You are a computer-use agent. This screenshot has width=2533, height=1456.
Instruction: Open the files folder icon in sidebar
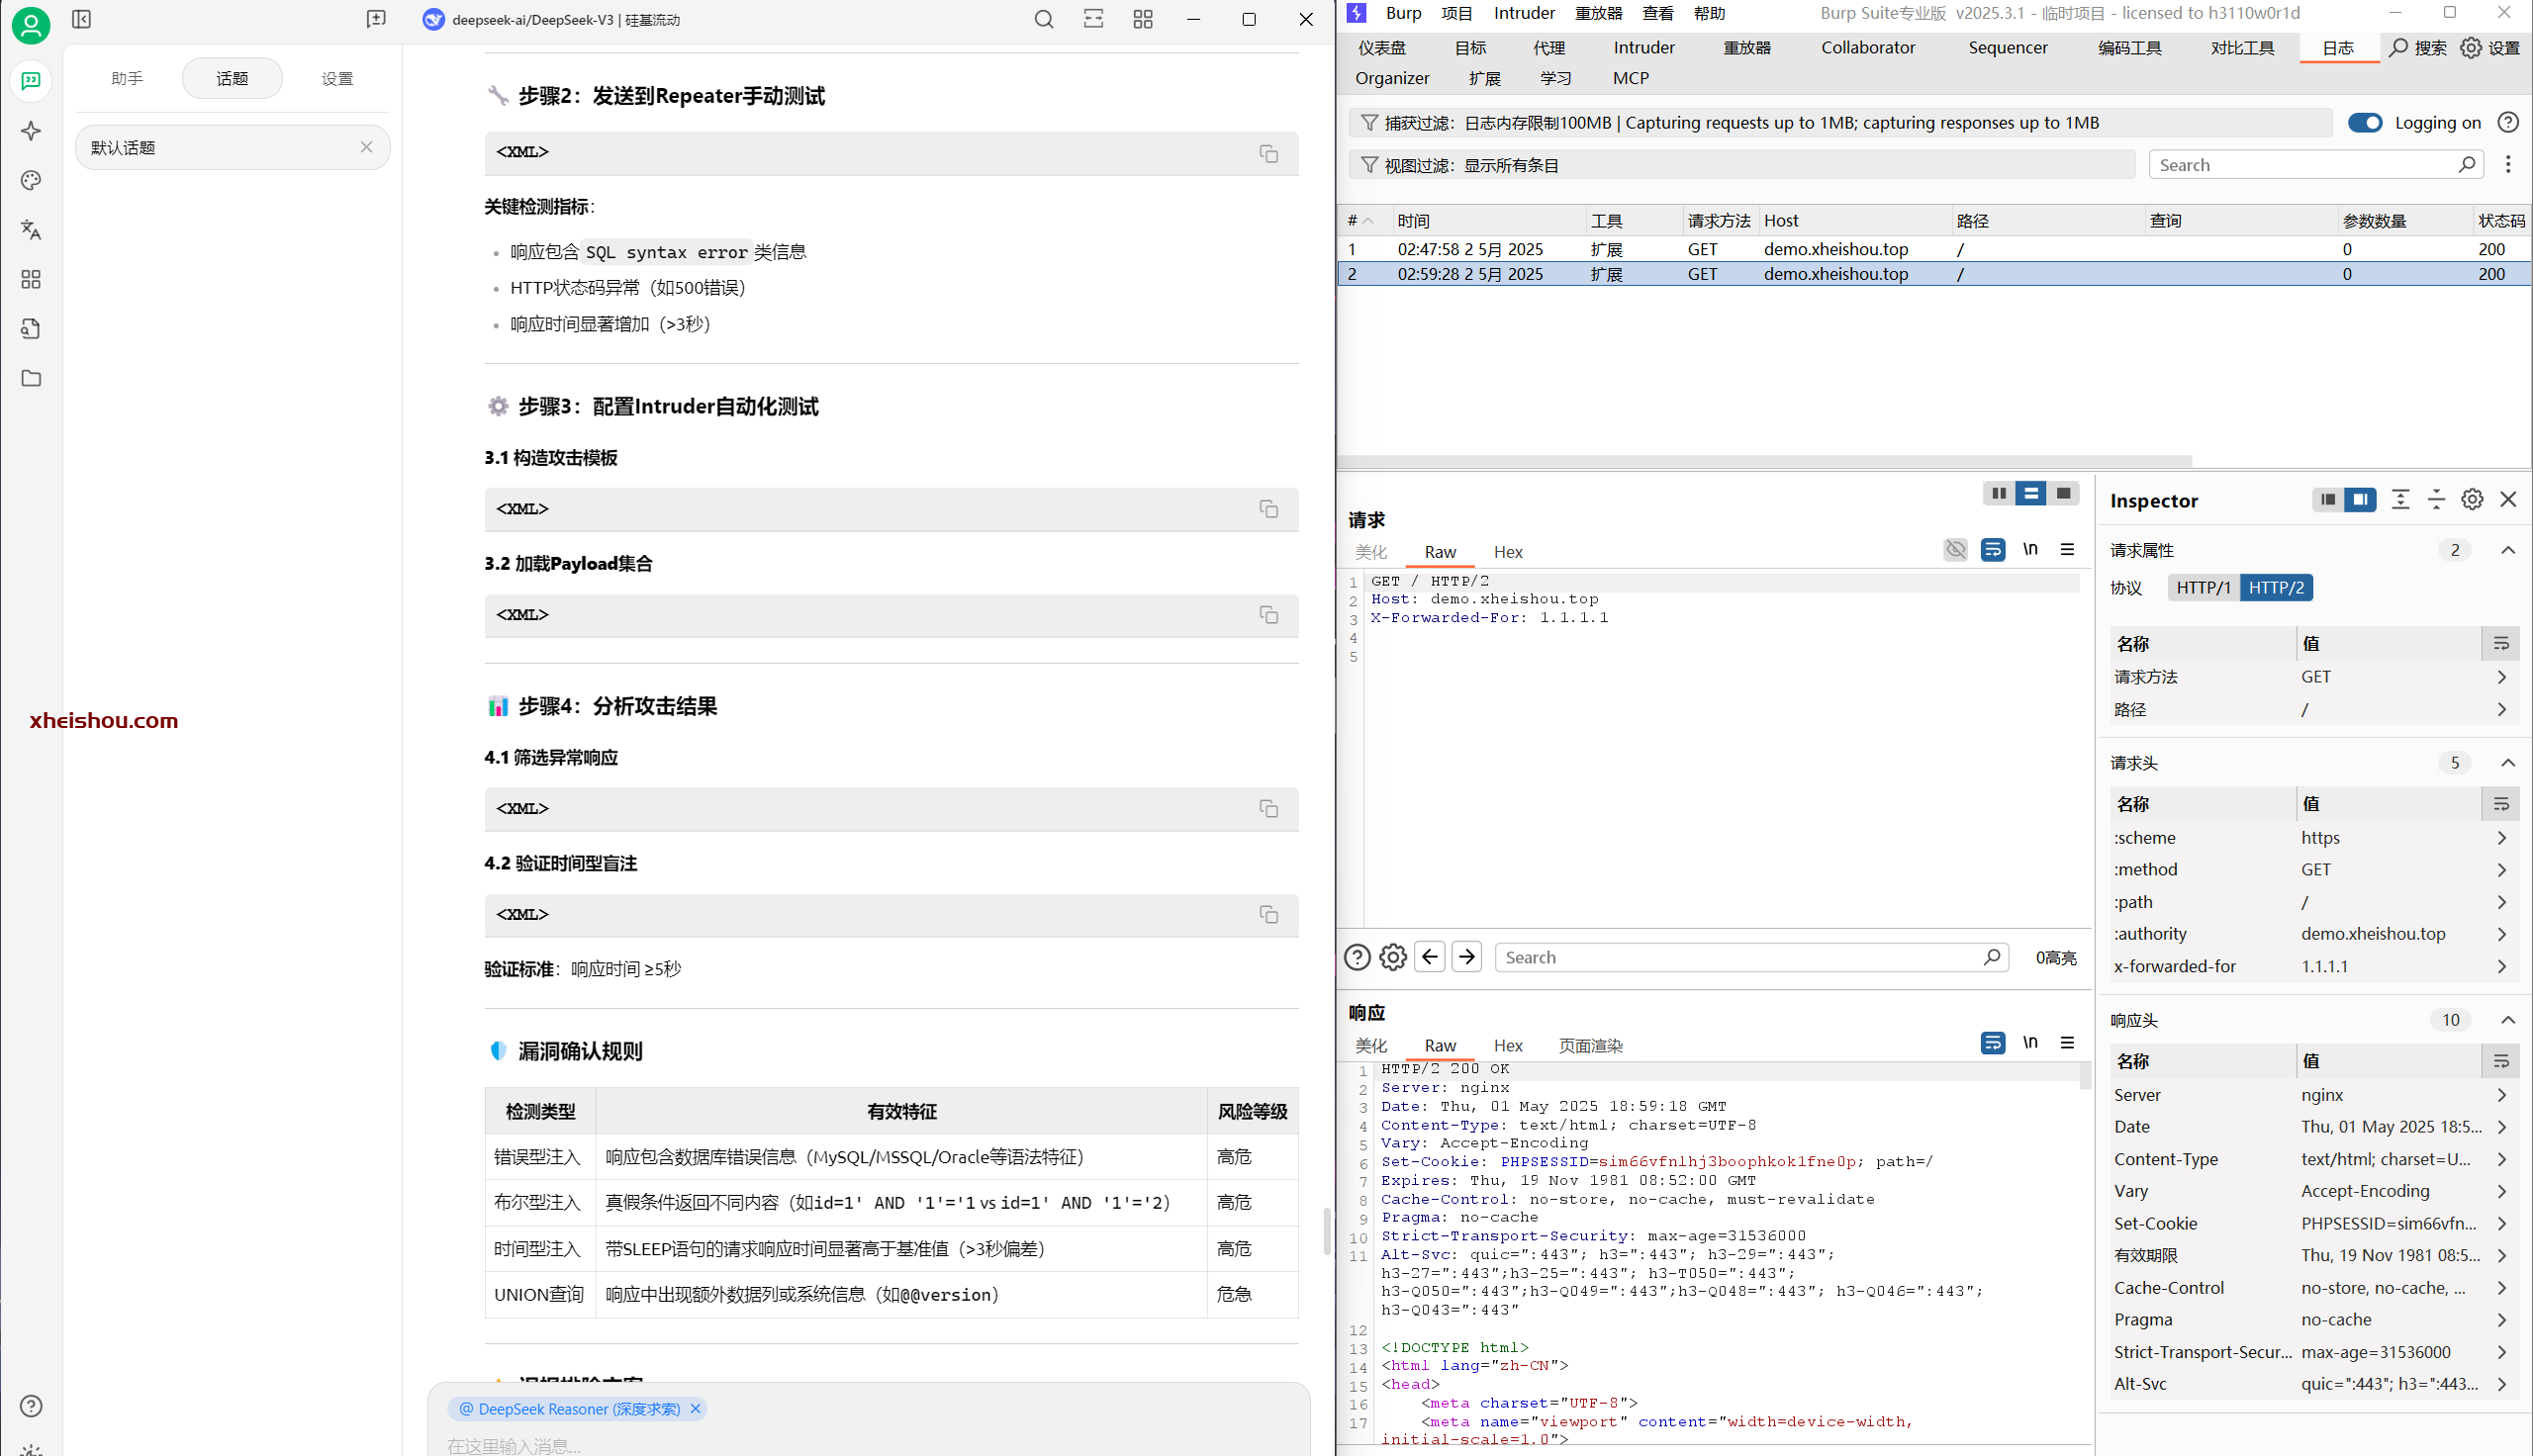point(31,378)
